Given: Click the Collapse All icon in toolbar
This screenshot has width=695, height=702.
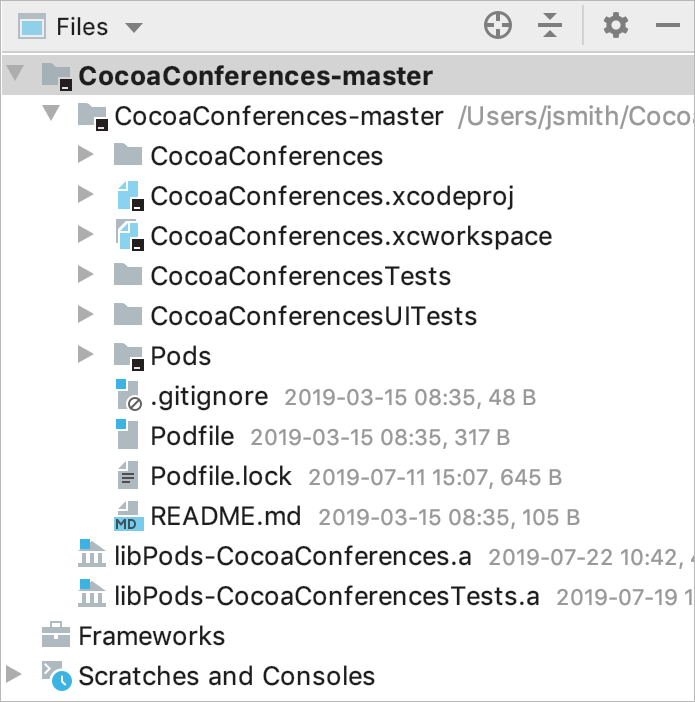Looking at the screenshot, I should point(550,26).
